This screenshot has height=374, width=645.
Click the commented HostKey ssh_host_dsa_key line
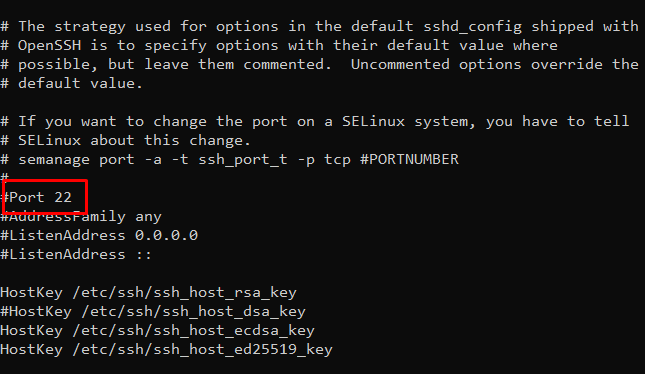(x=153, y=311)
